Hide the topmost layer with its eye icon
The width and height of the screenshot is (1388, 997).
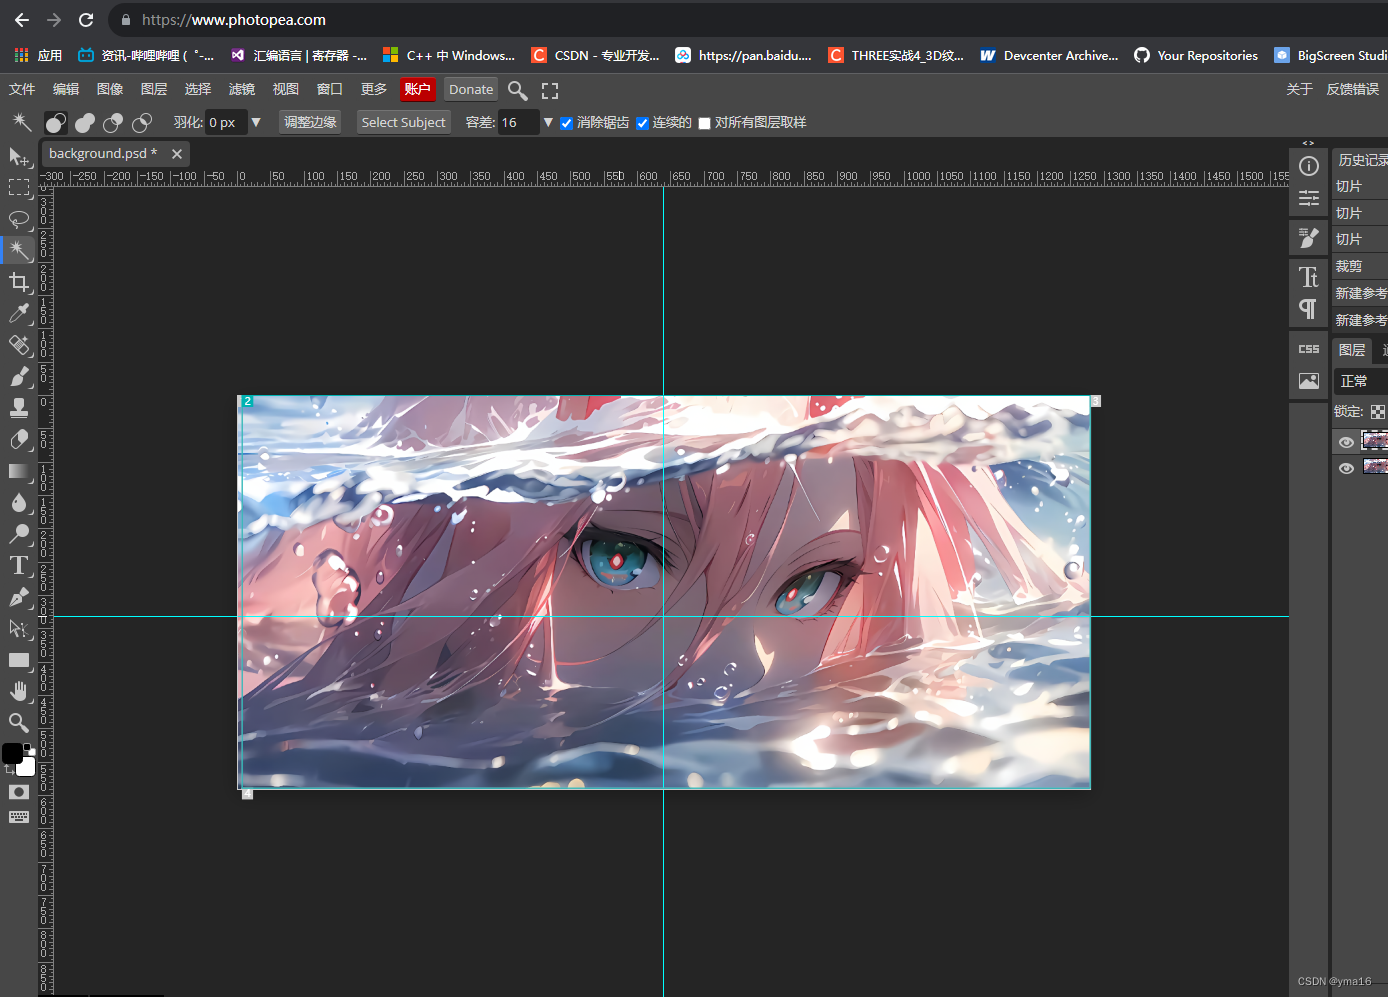pos(1346,442)
